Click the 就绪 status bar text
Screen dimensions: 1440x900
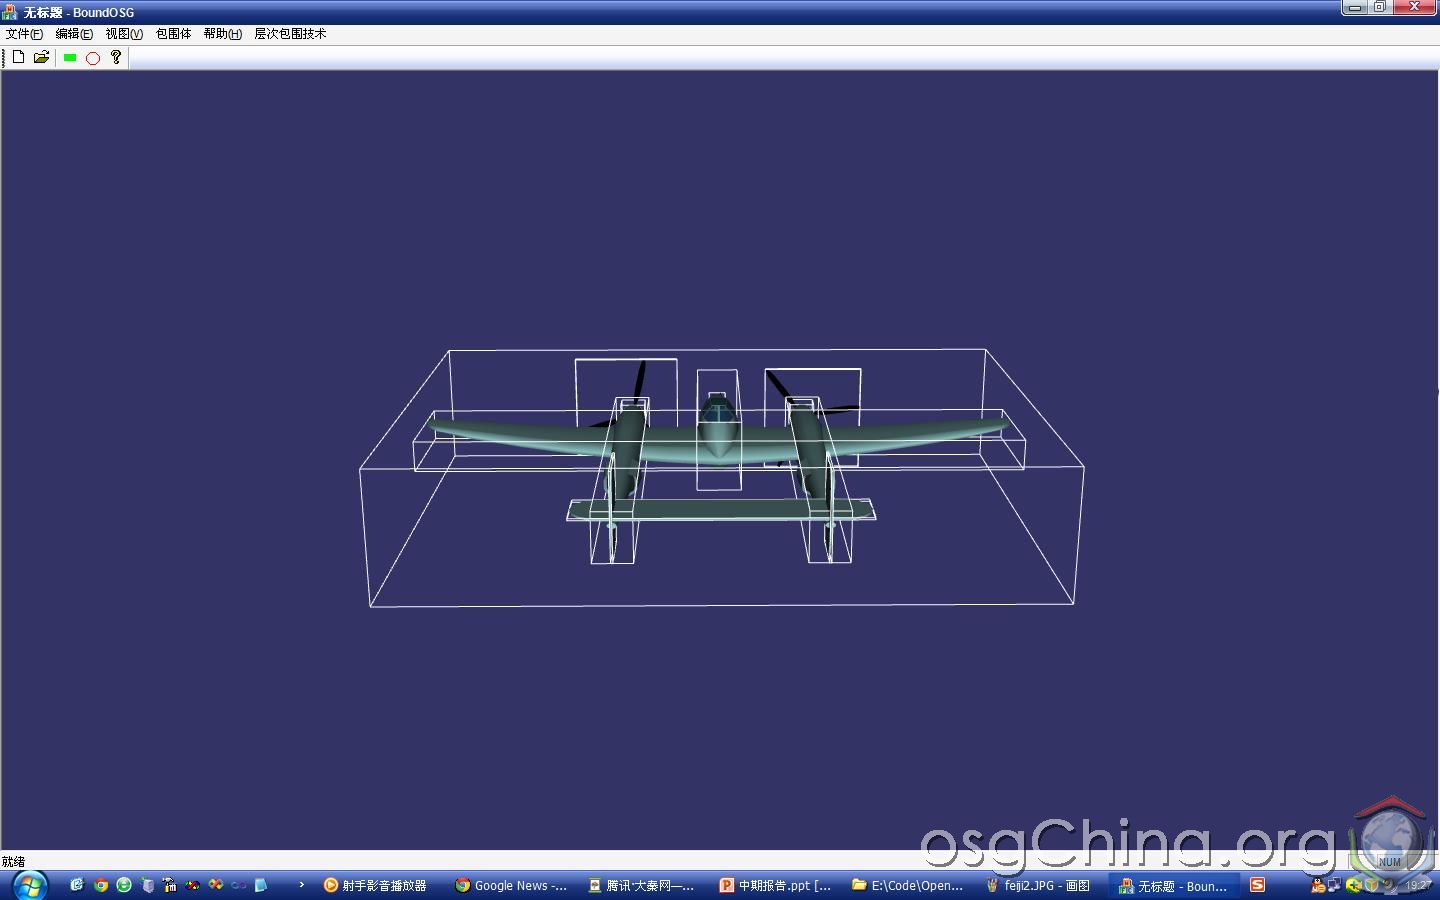pyautogui.click(x=13, y=861)
